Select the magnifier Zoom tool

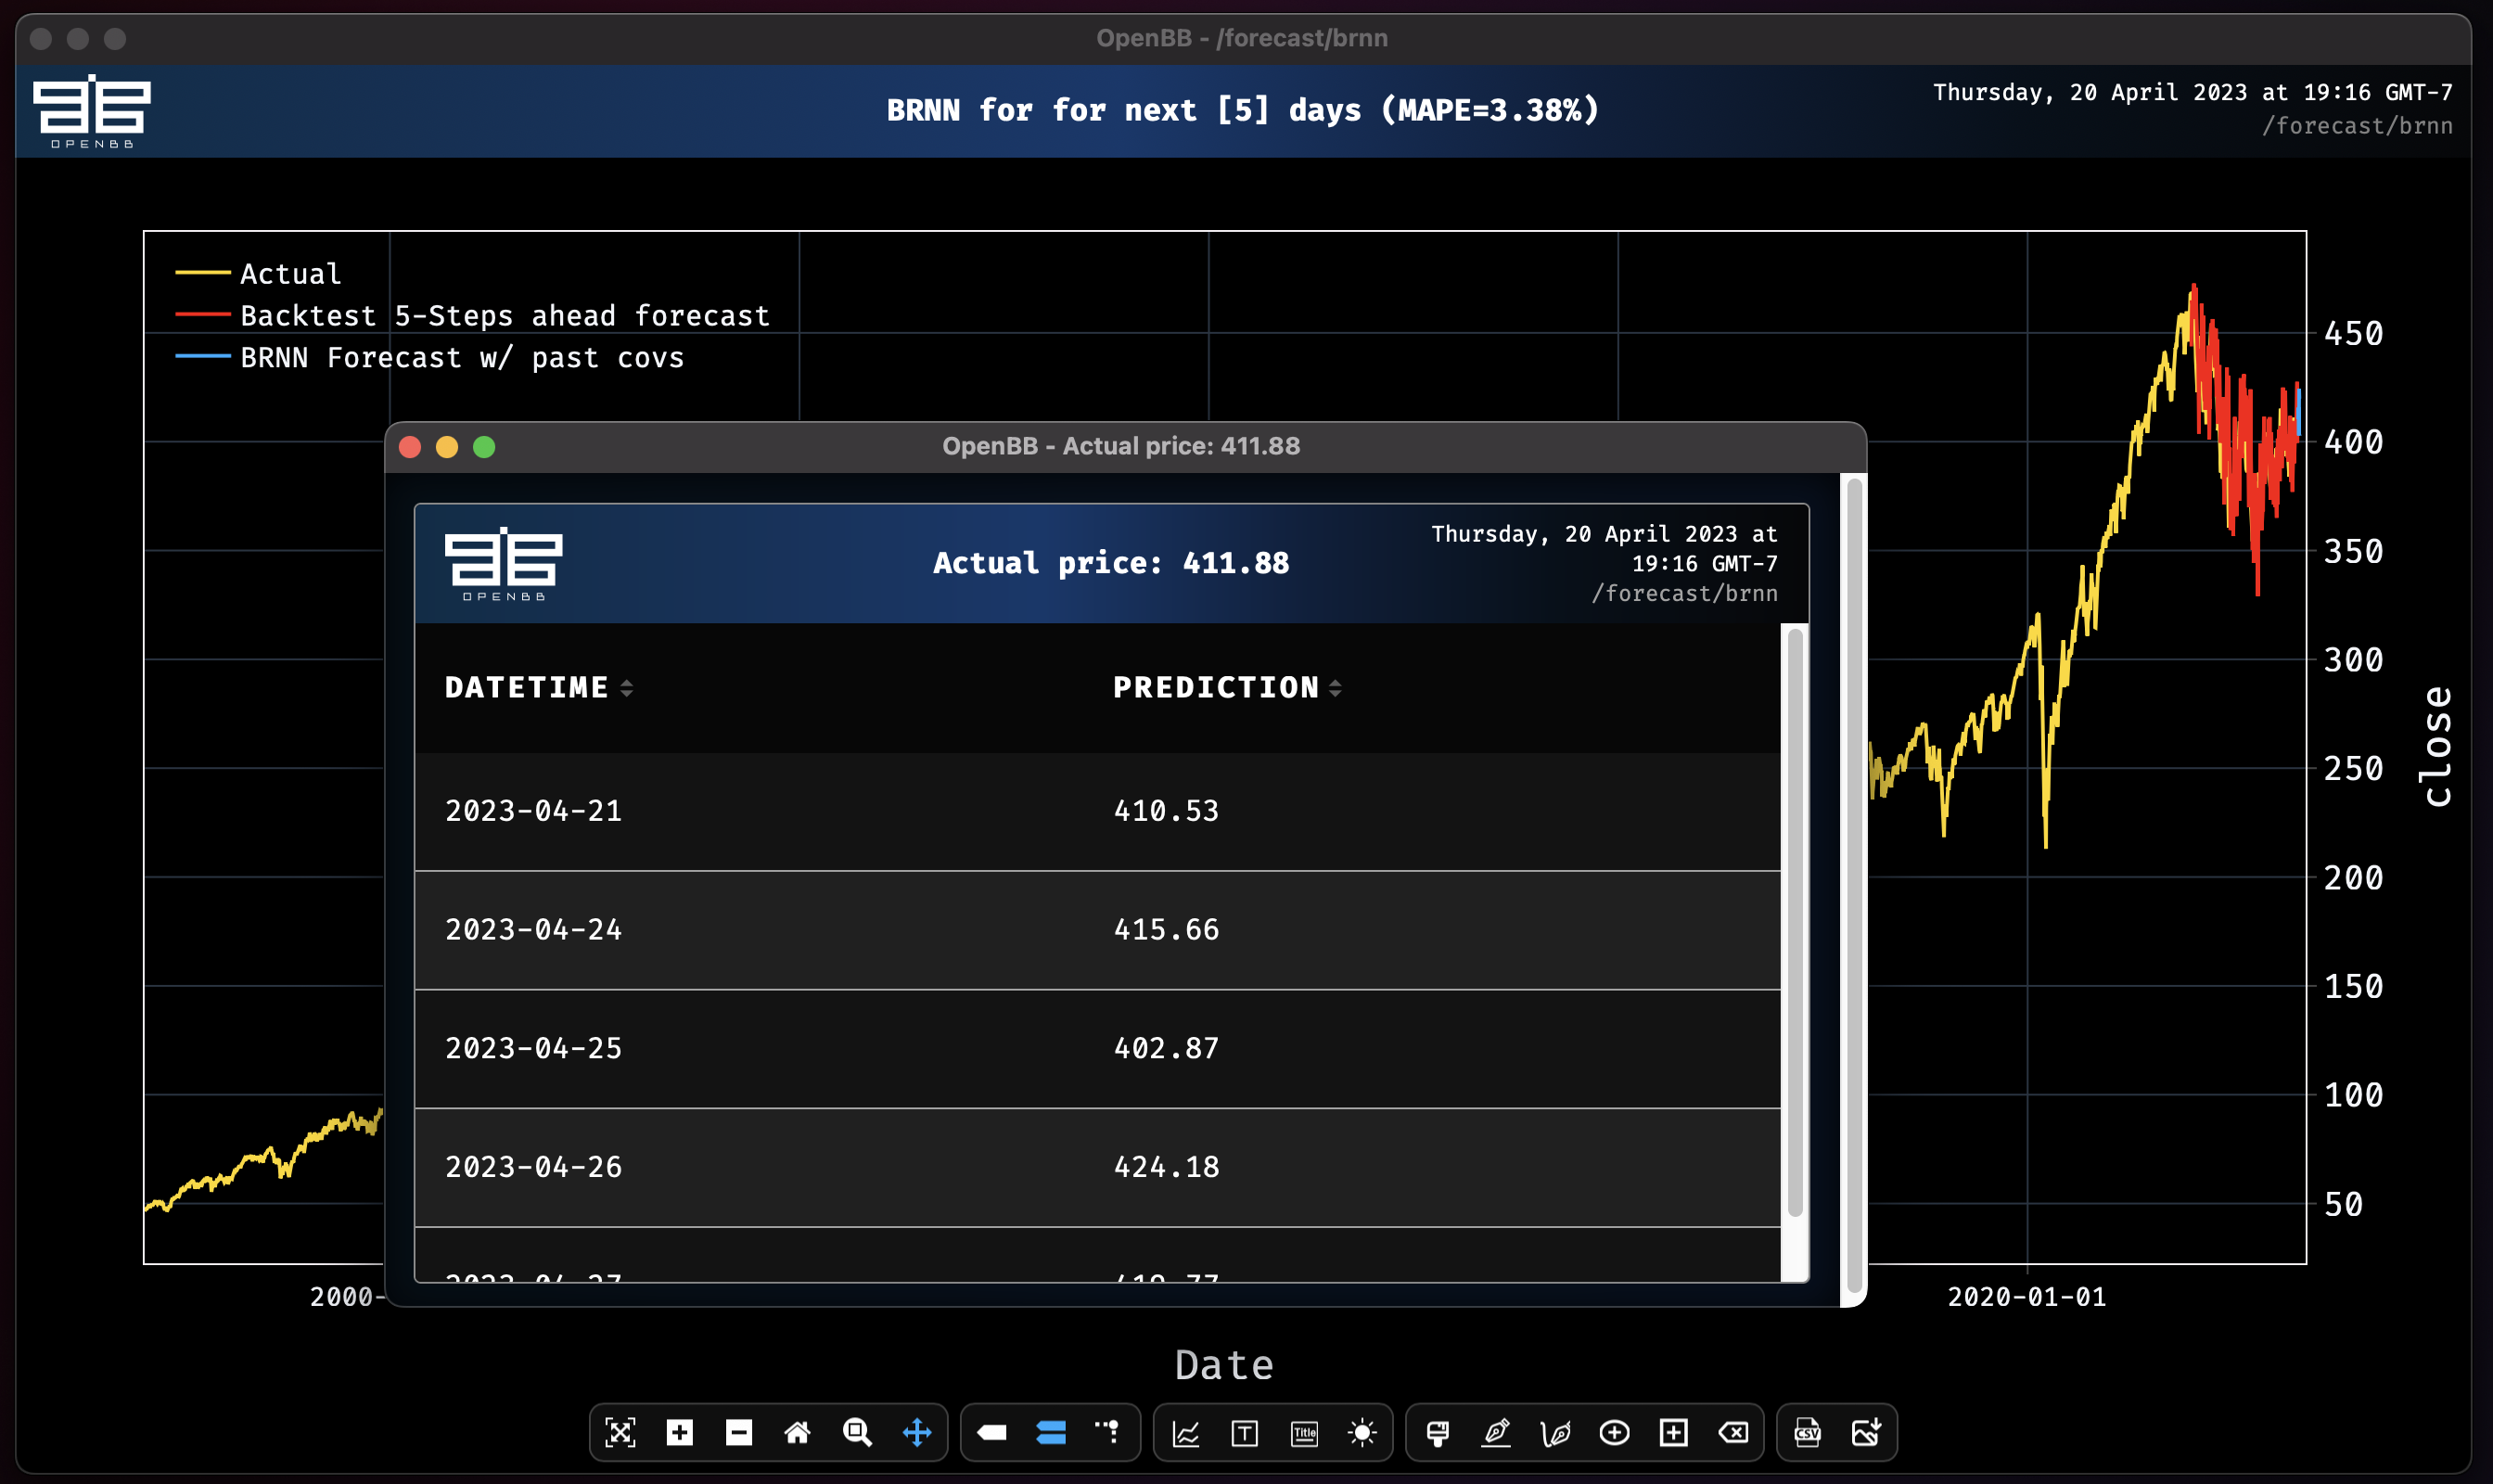(857, 1432)
